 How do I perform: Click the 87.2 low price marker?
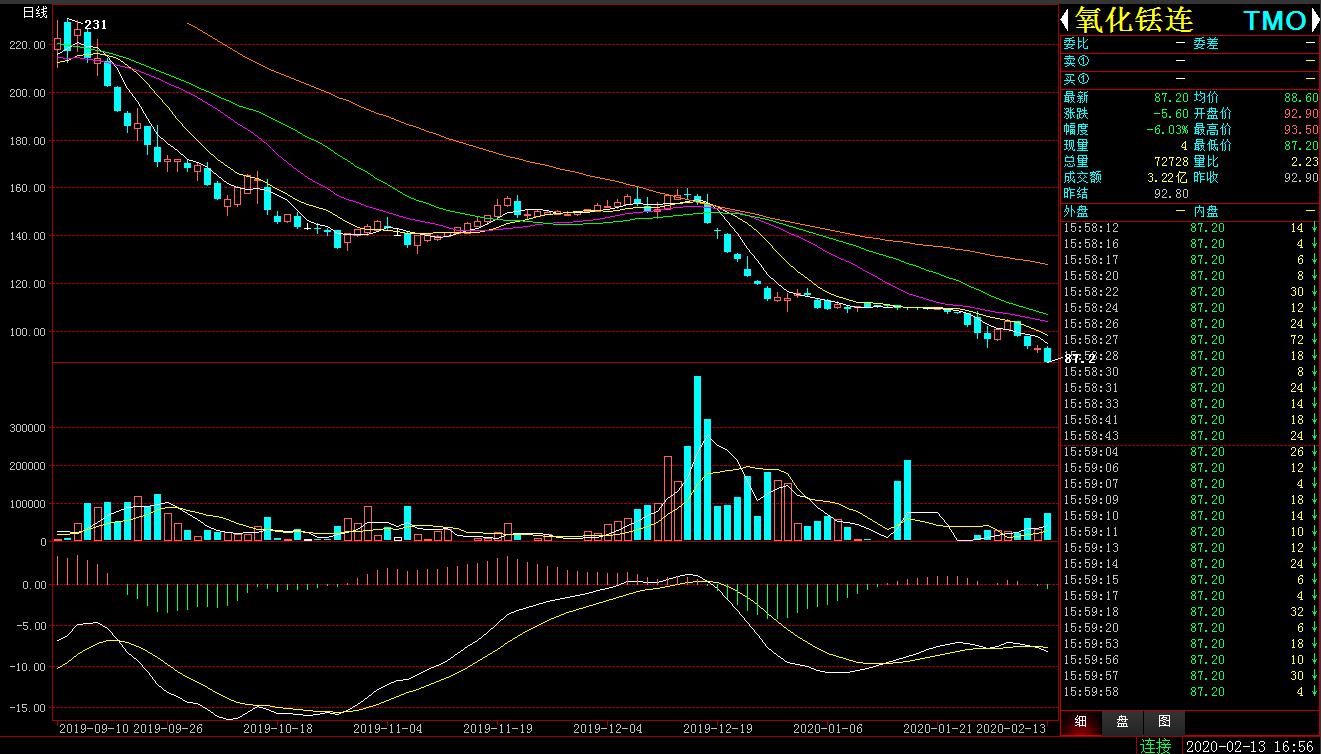tap(1080, 358)
